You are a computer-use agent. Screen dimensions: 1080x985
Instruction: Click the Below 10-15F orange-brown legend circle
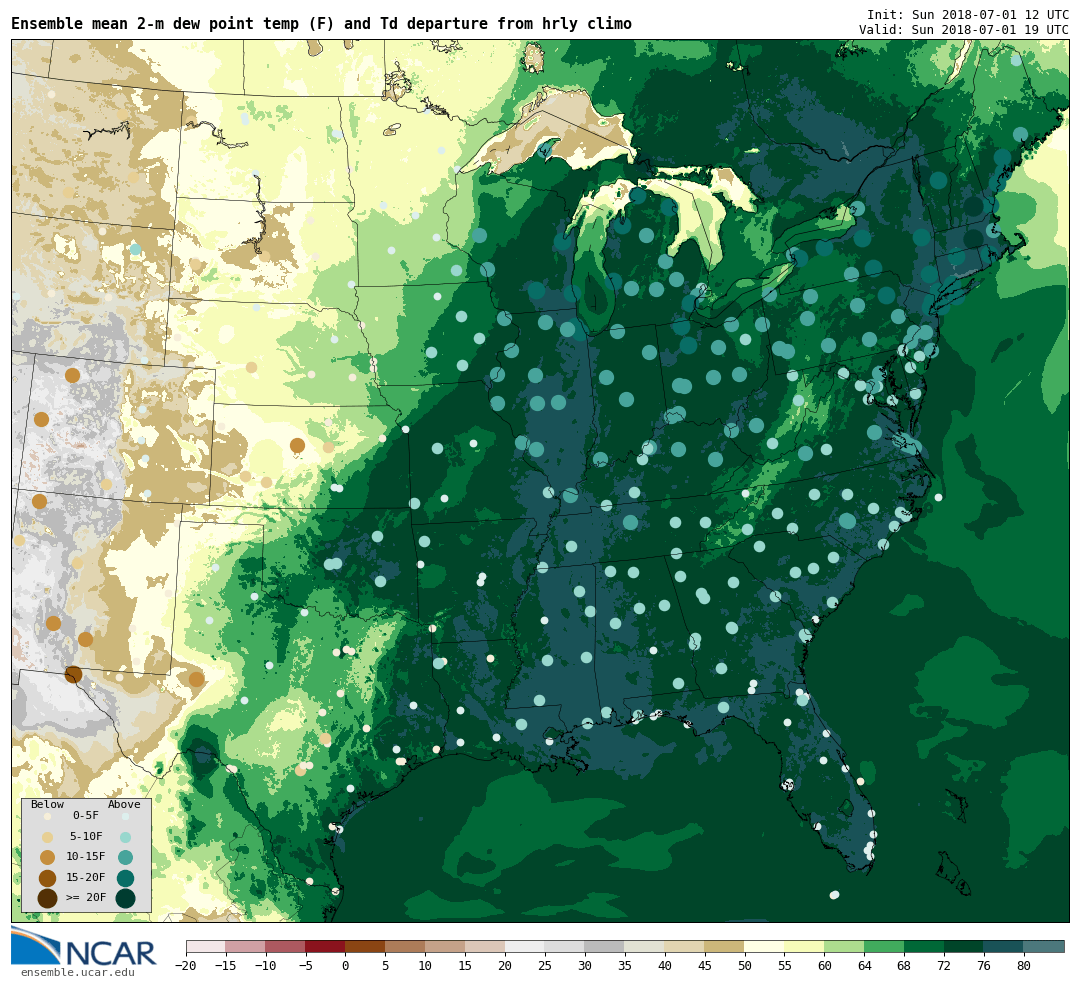tap(48, 858)
